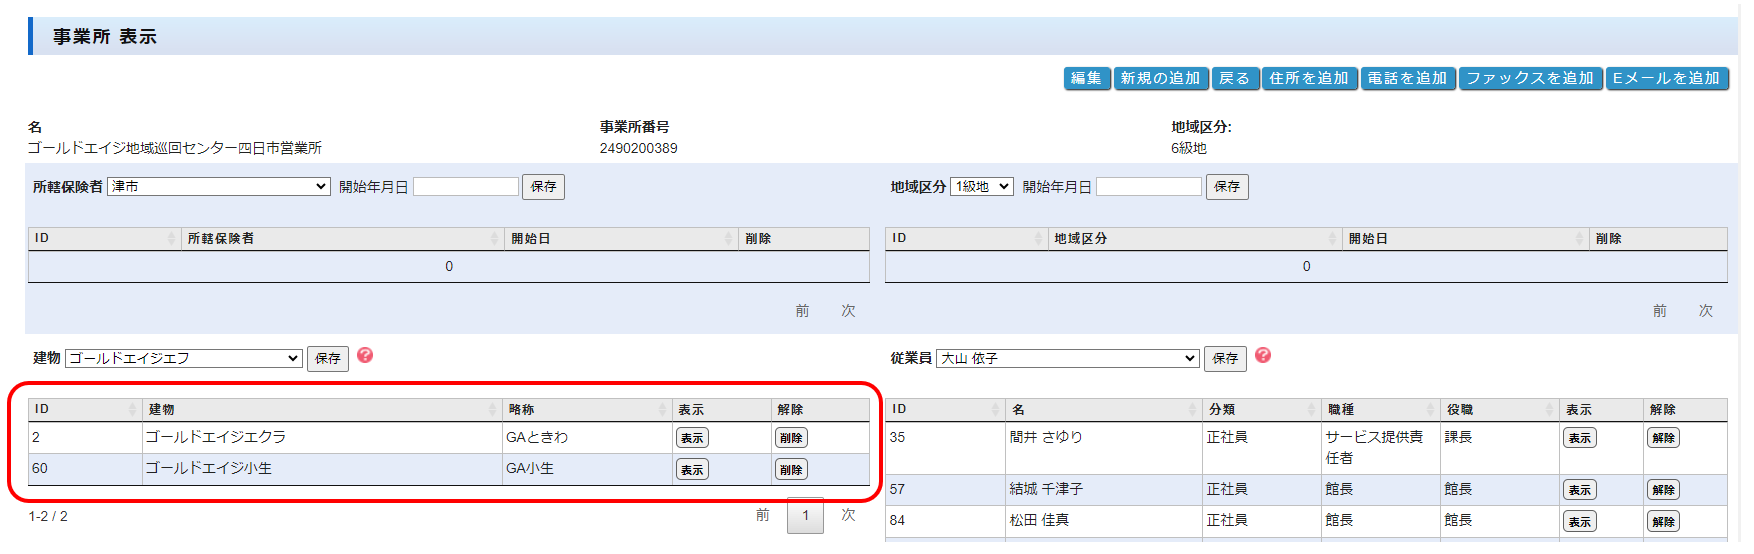Click the help icon next to 従業員 save button
The height and width of the screenshot is (554, 1754).
(x=1263, y=356)
